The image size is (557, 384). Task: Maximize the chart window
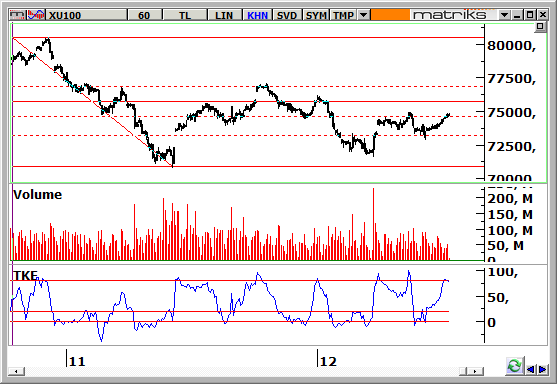pos(530,15)
